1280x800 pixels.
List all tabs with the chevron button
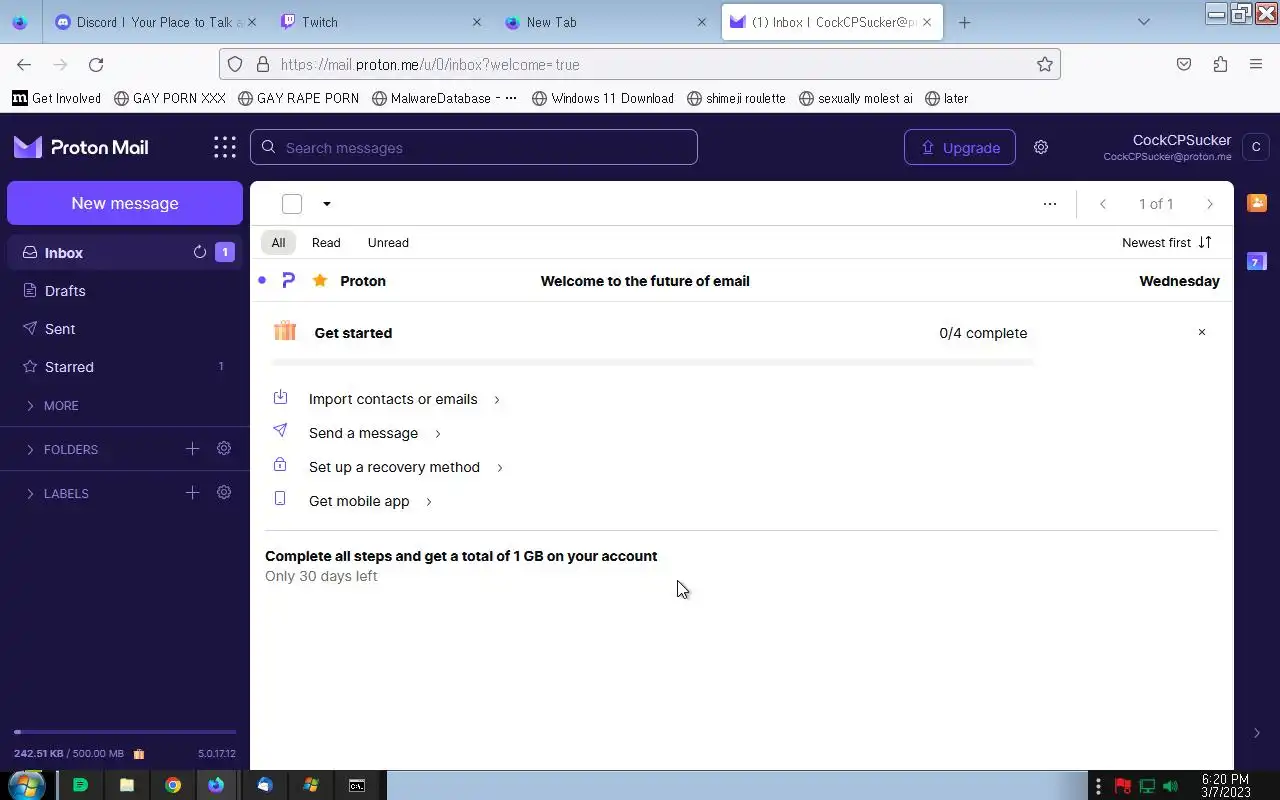[x=1144, y=22]
